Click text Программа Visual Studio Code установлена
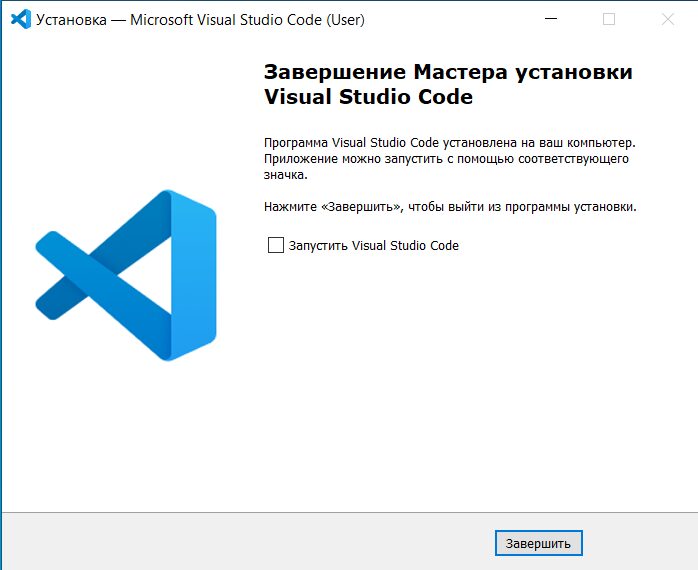Image resolution: width=698 pixels, height=570 pixels. coord(390,142)
